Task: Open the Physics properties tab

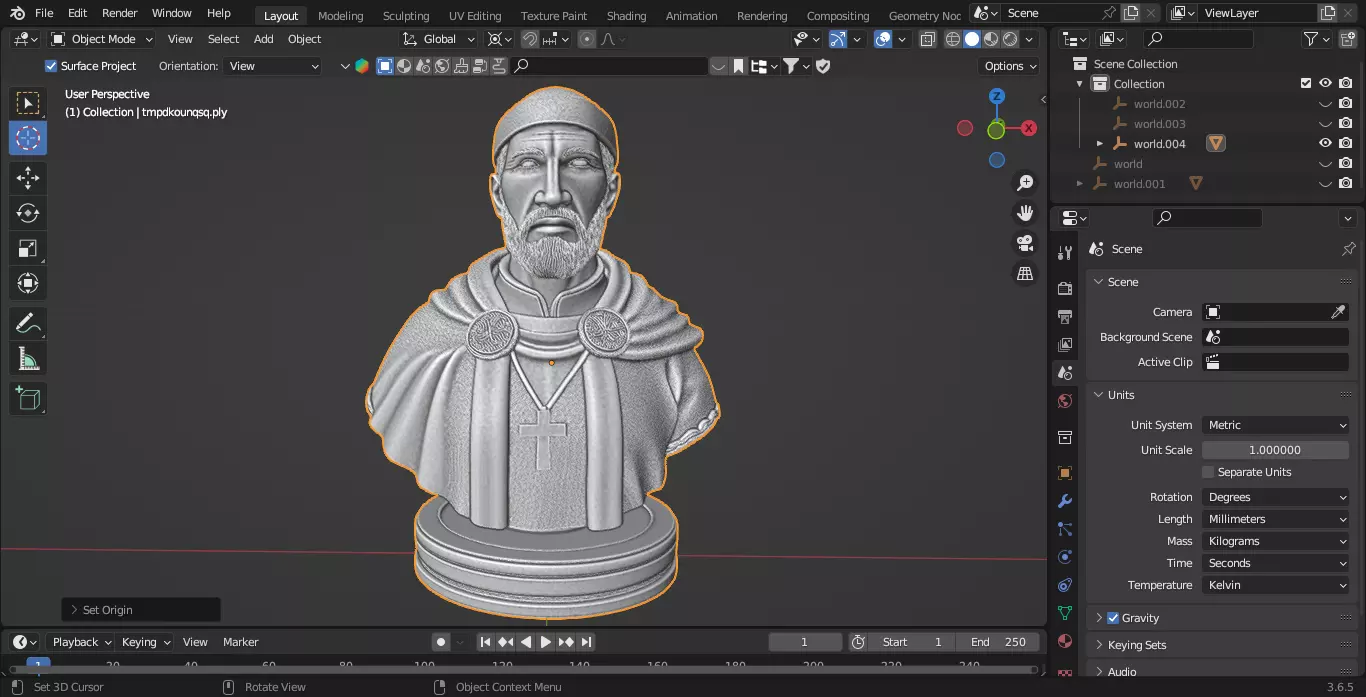Action: [1065, 557]
